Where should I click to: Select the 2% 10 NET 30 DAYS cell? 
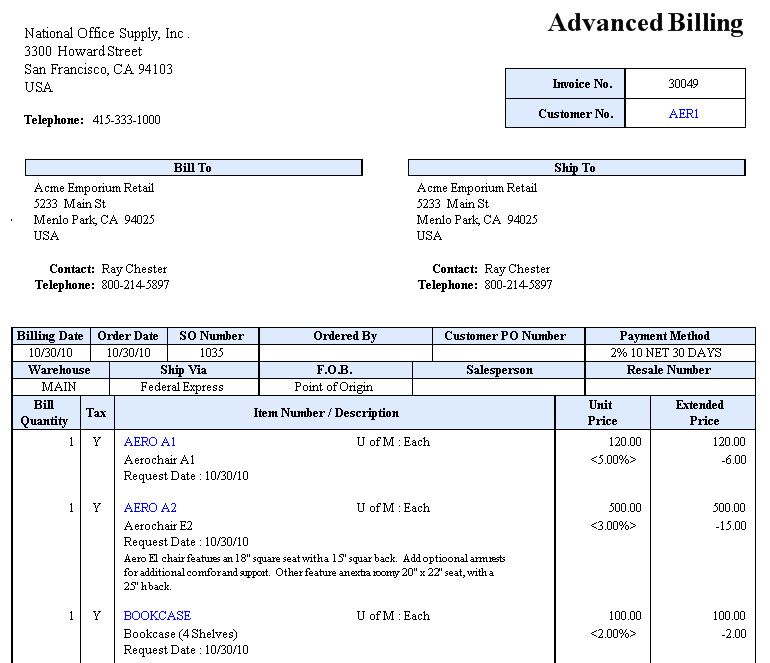[669, 353]
